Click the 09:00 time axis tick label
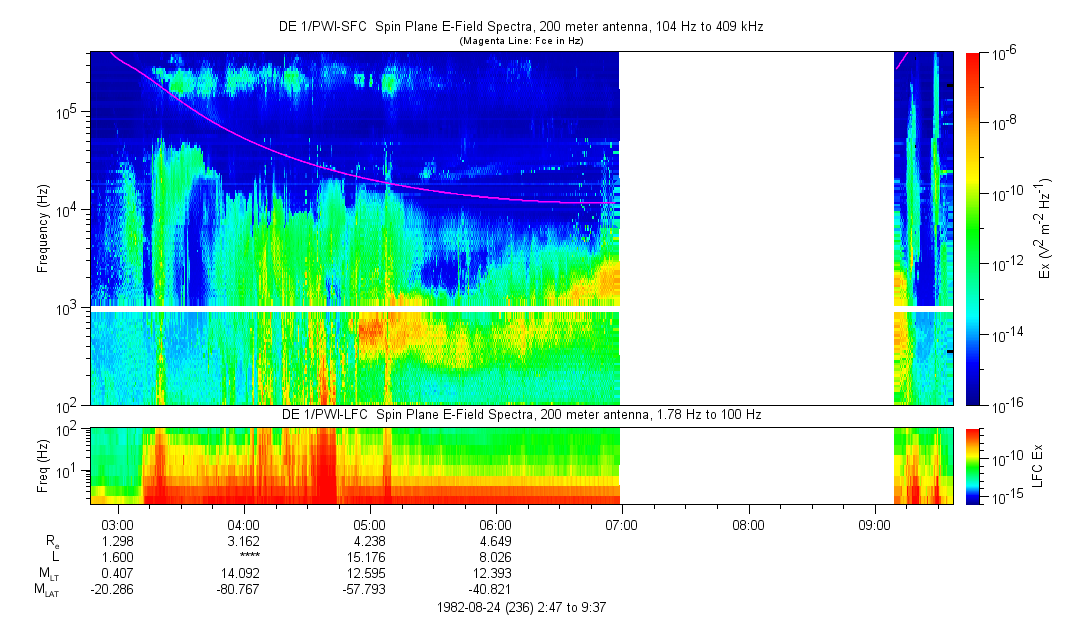1083x620 pixels. pos(874,524)
